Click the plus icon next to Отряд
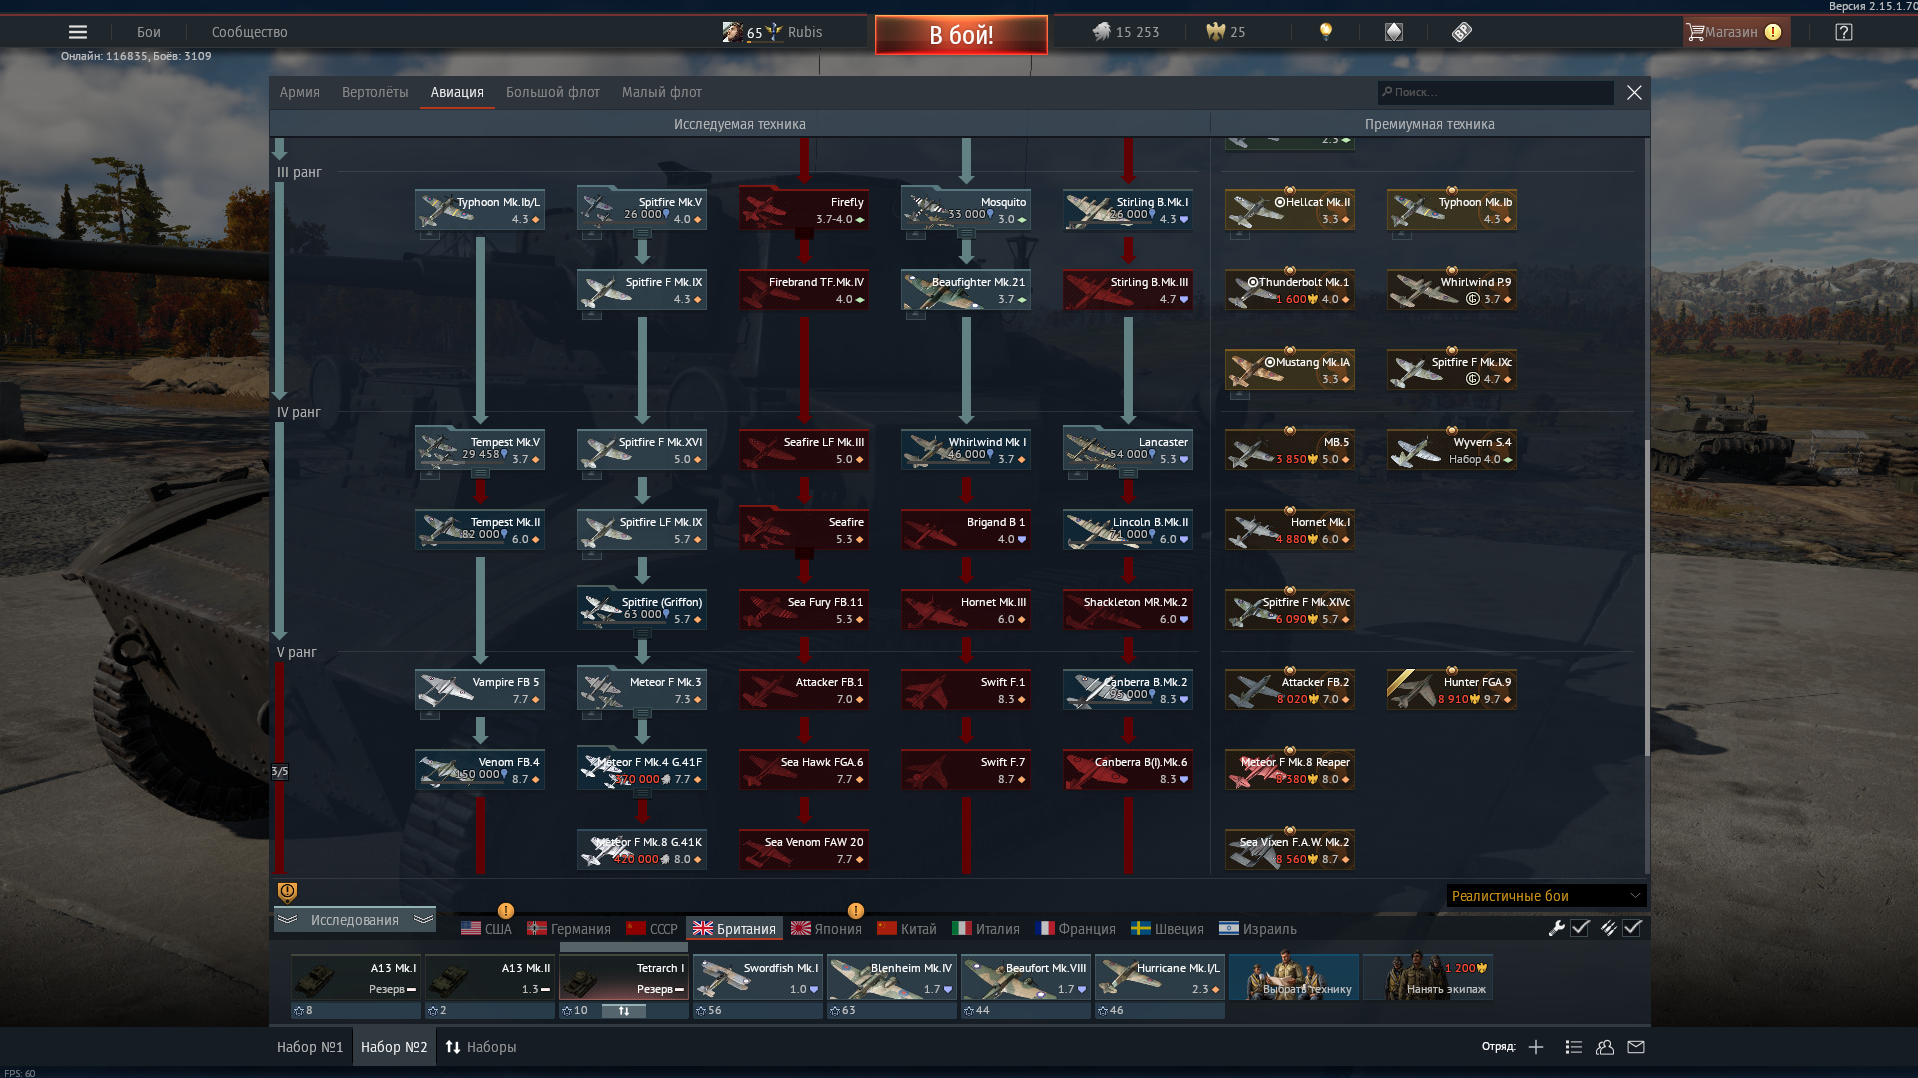The image size is (1918, 1078). pyautogui.click(x=1536, y=1047)
